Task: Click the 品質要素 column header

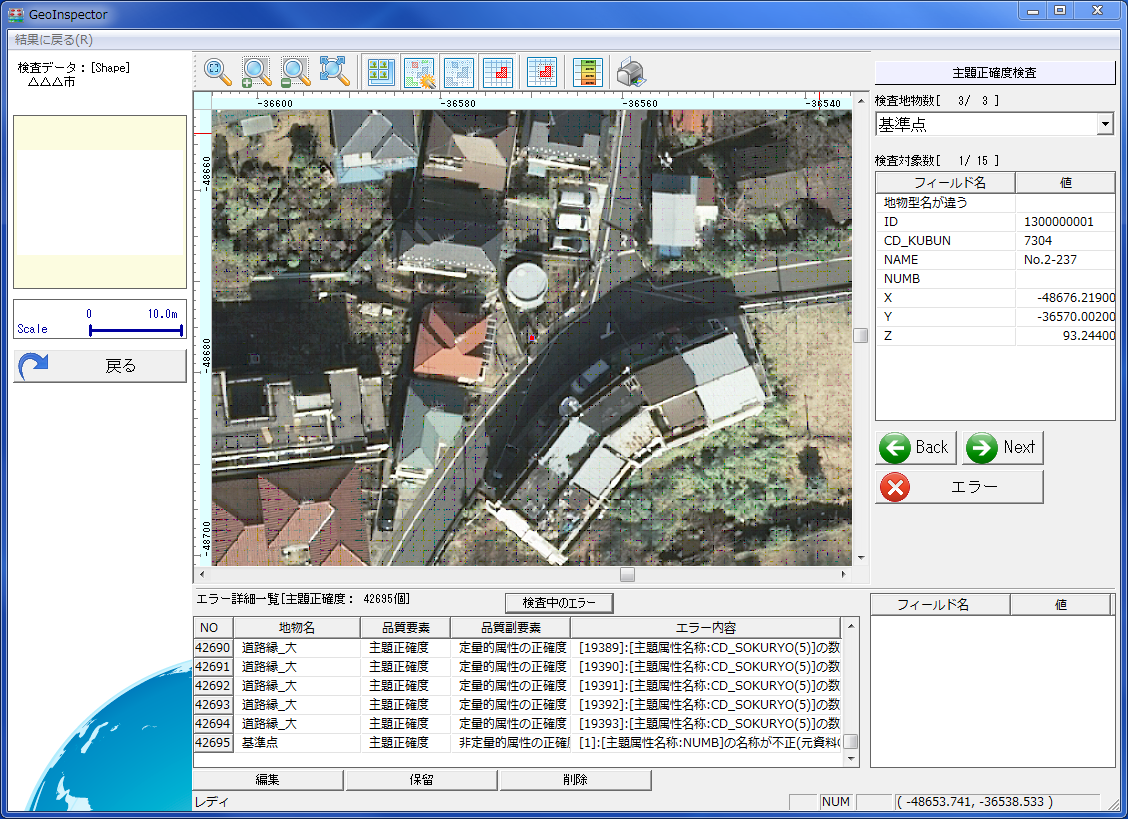Action: pos(406,628)
